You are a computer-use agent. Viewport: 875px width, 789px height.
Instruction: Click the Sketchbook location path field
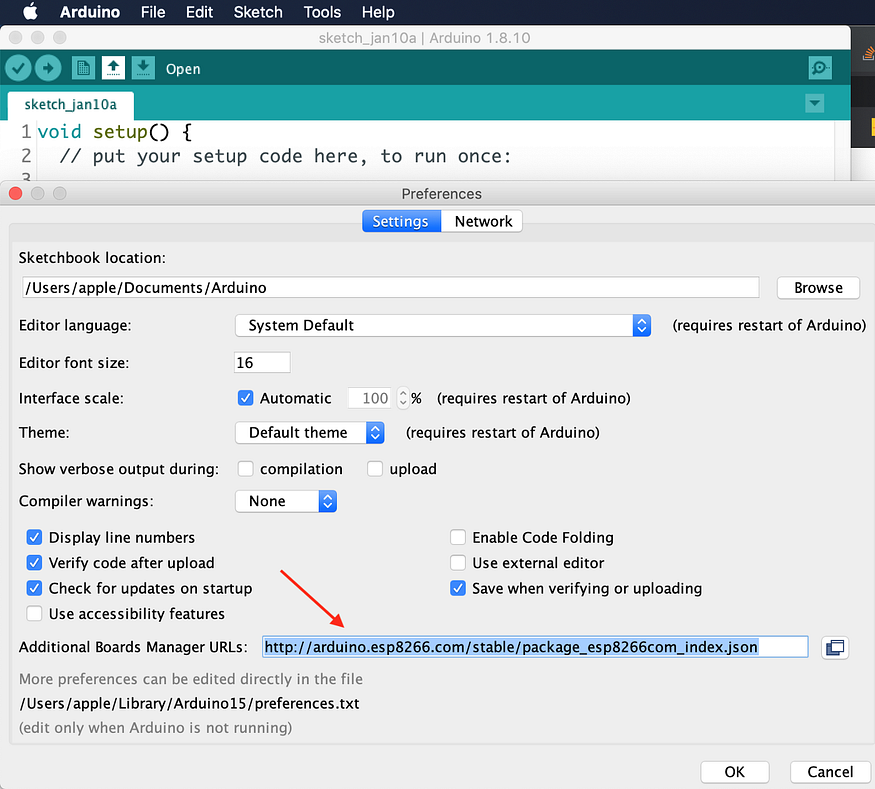391,287
